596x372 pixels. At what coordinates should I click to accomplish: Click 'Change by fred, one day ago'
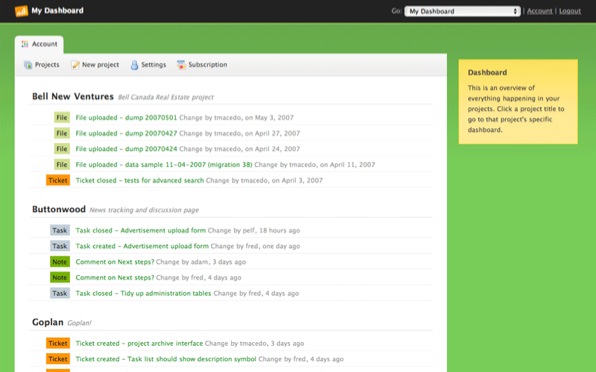click(255, 246)
